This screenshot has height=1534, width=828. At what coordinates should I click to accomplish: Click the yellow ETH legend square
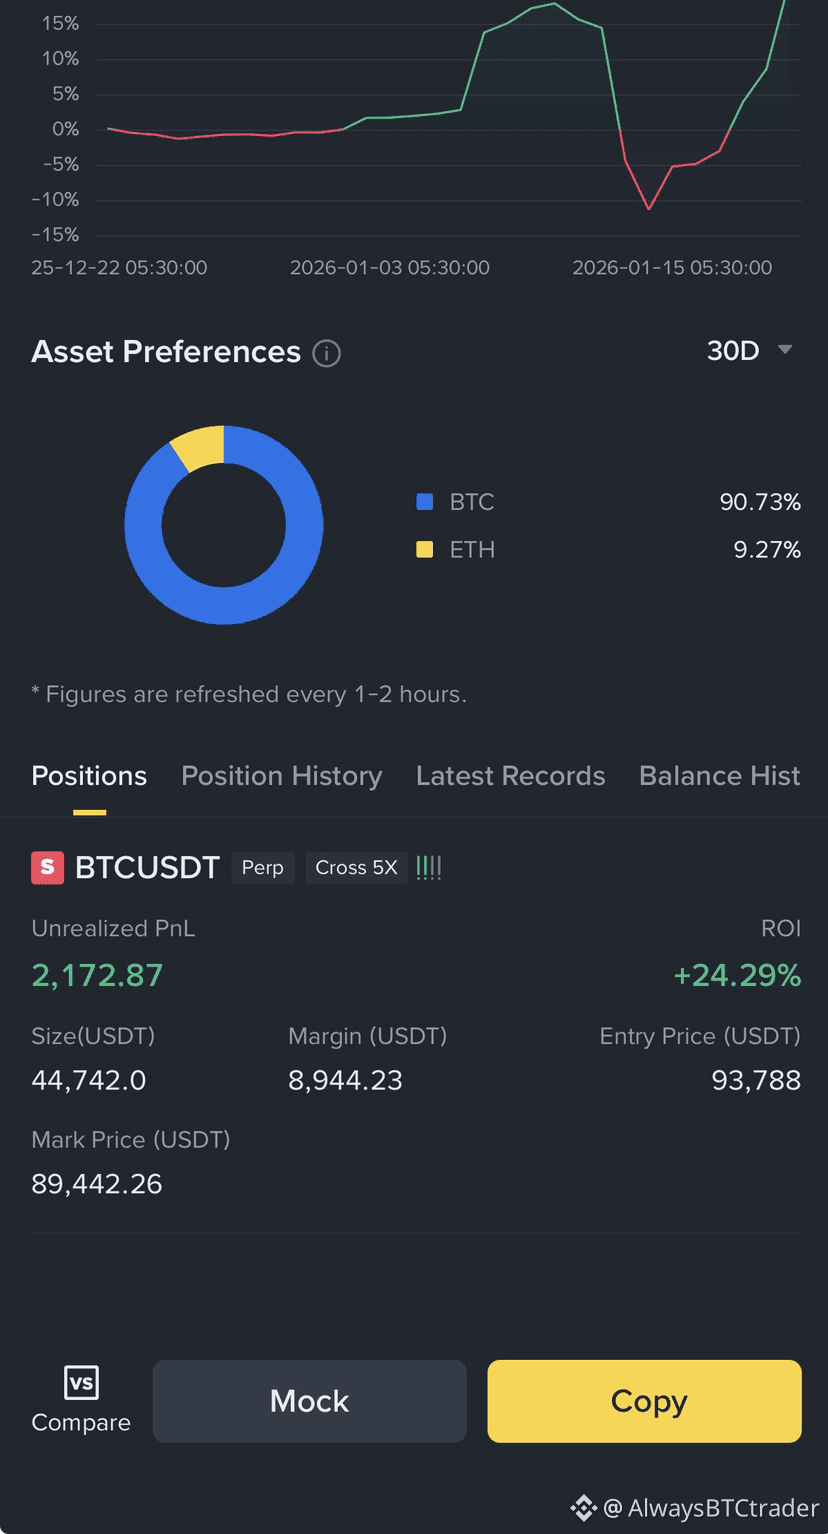pos(425,549)
